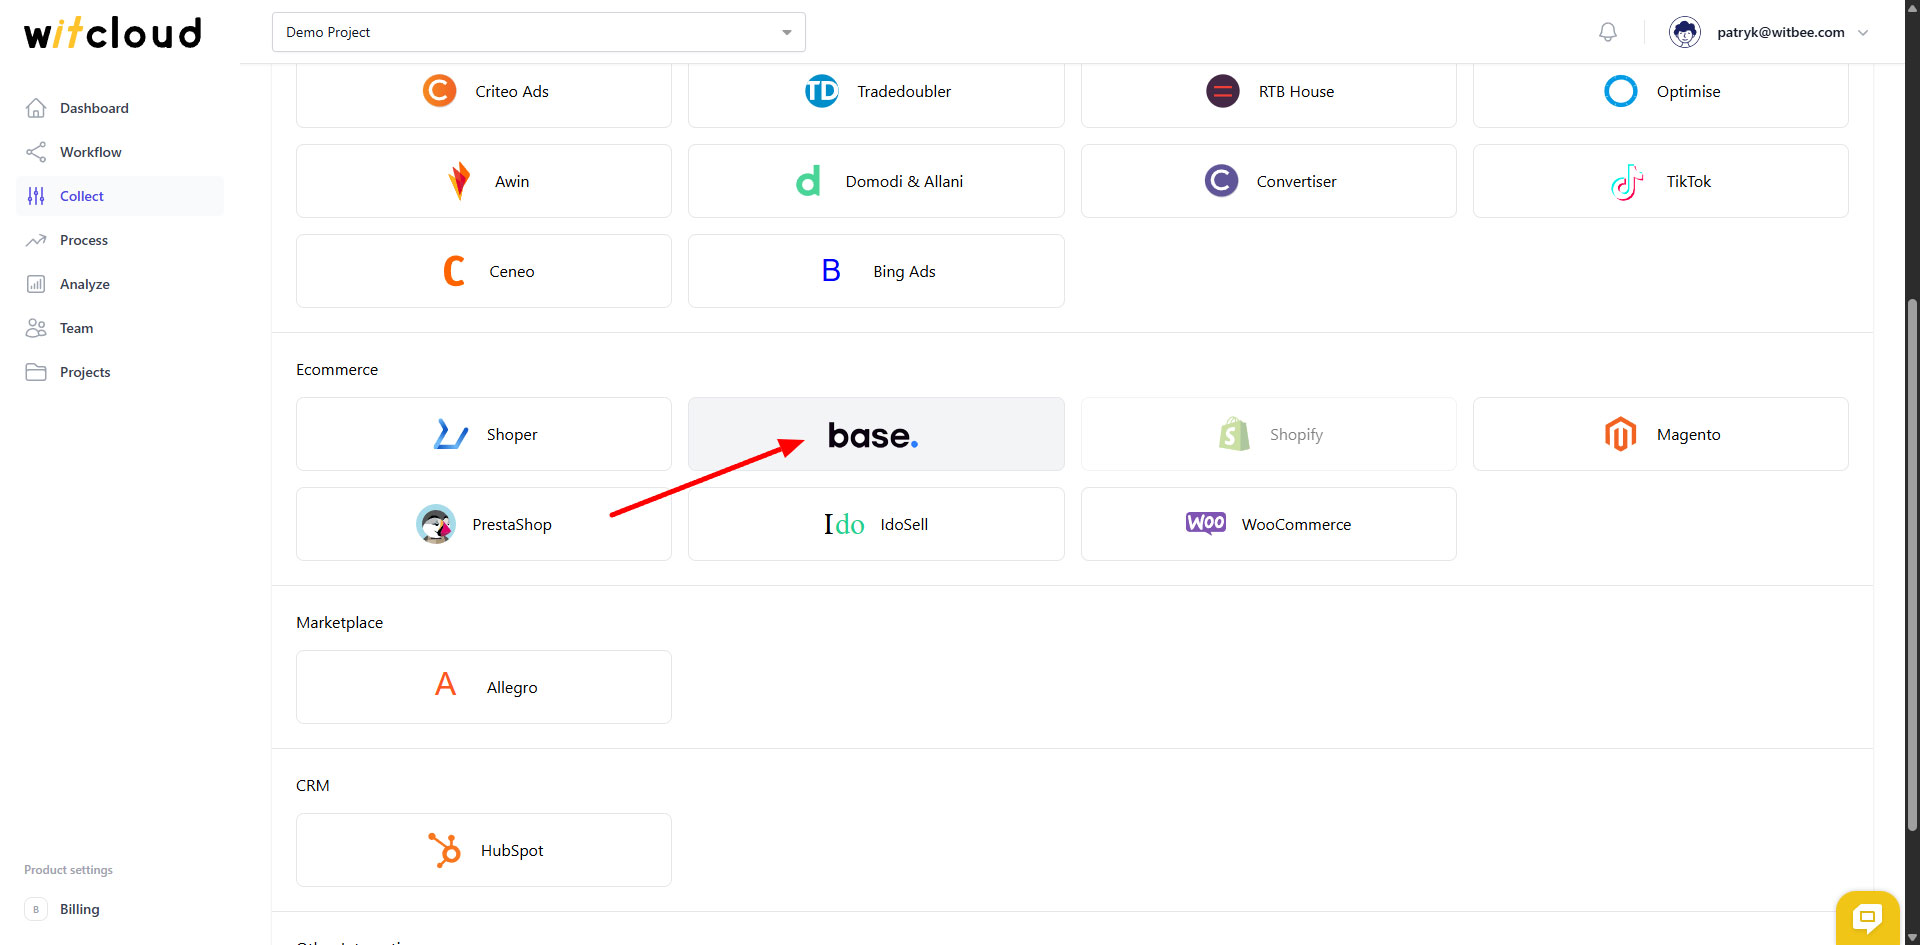
Task: Click the Shoper integration label
Action: coord(512,434)
